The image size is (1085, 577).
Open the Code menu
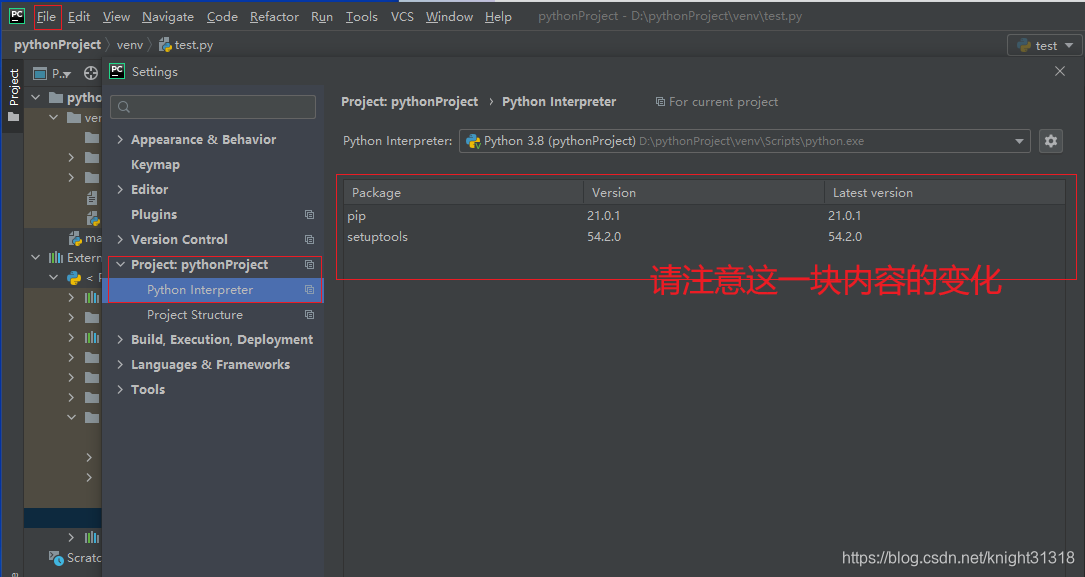[x=222, y=17]
